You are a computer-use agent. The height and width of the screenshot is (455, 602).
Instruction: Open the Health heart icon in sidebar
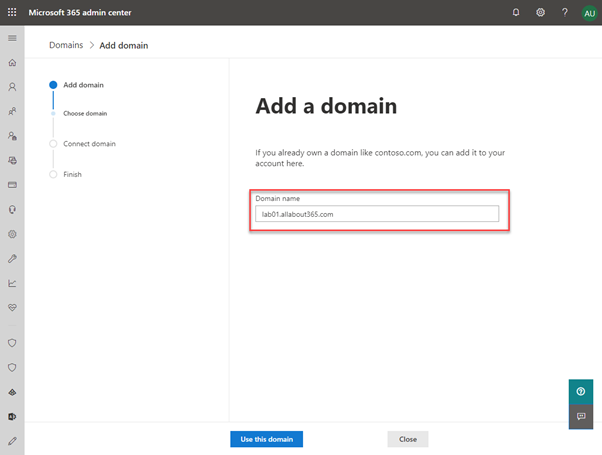click(x=12, y=308)
